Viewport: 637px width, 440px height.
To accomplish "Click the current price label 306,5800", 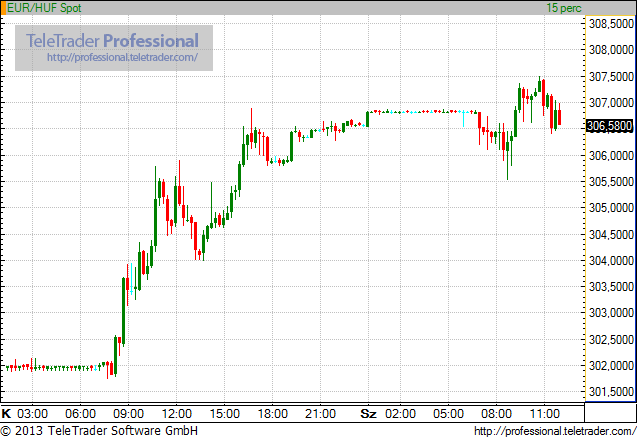I will 609,126.
